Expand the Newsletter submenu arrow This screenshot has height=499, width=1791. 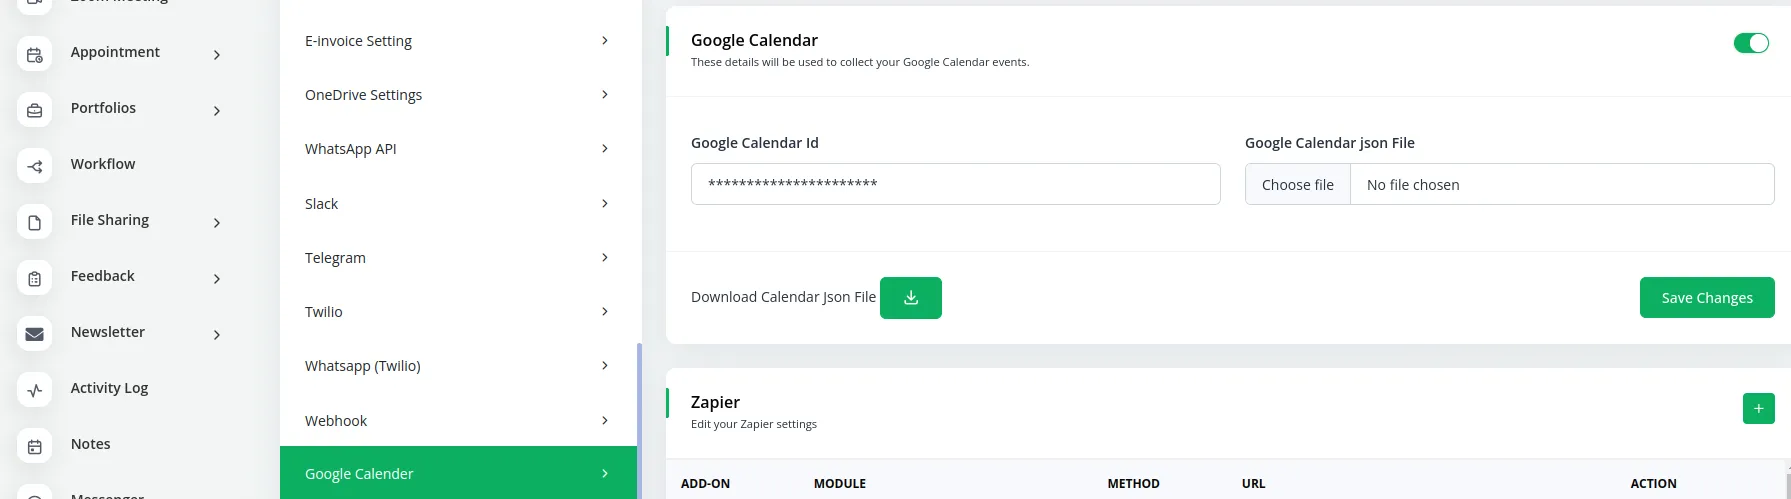coord(217,335)
